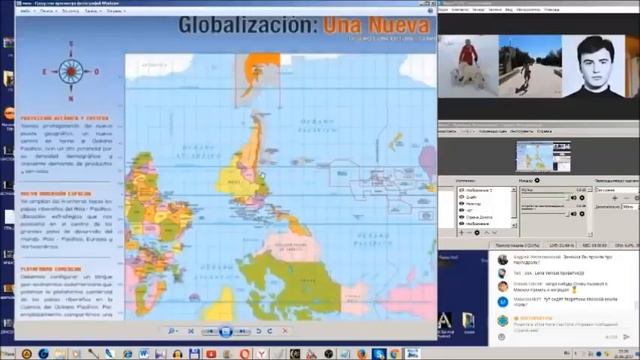Select the portrait photo of the man
Image resolution: width=640 pixels, height=360 pixels.
593,66
